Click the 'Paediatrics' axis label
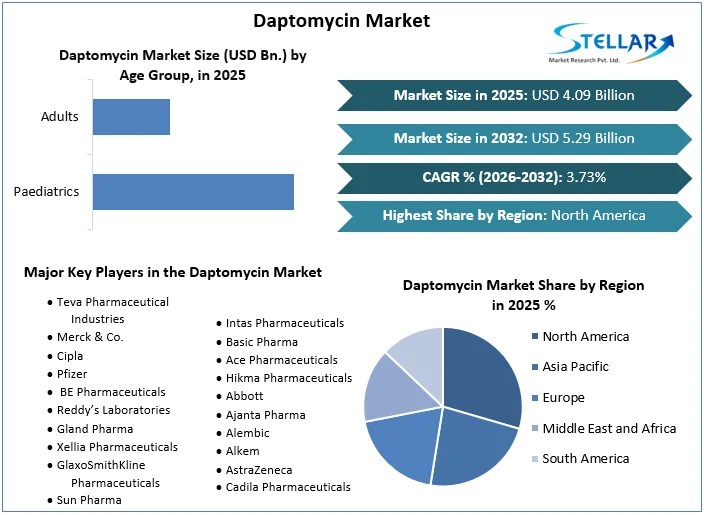This screenshot has height=515, width=706. 46,192
